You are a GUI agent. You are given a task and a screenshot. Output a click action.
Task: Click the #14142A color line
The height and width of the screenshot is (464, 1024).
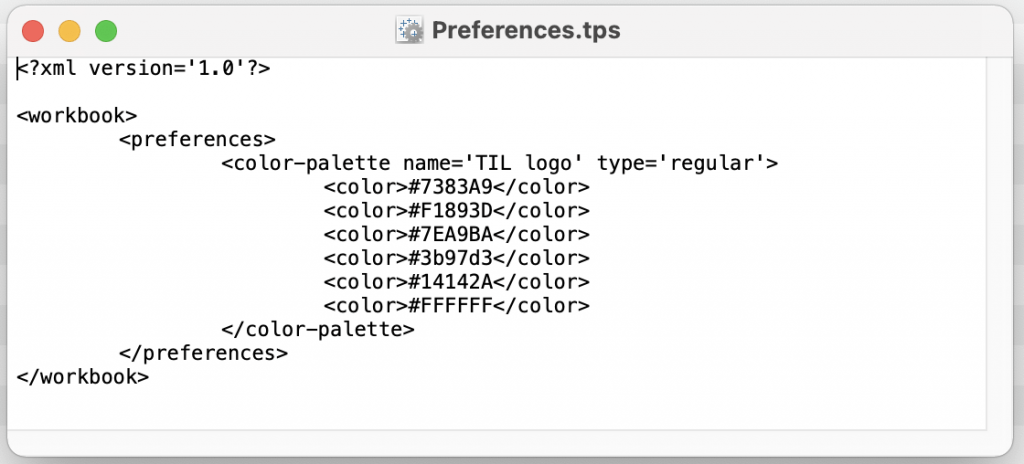(456, 282)
